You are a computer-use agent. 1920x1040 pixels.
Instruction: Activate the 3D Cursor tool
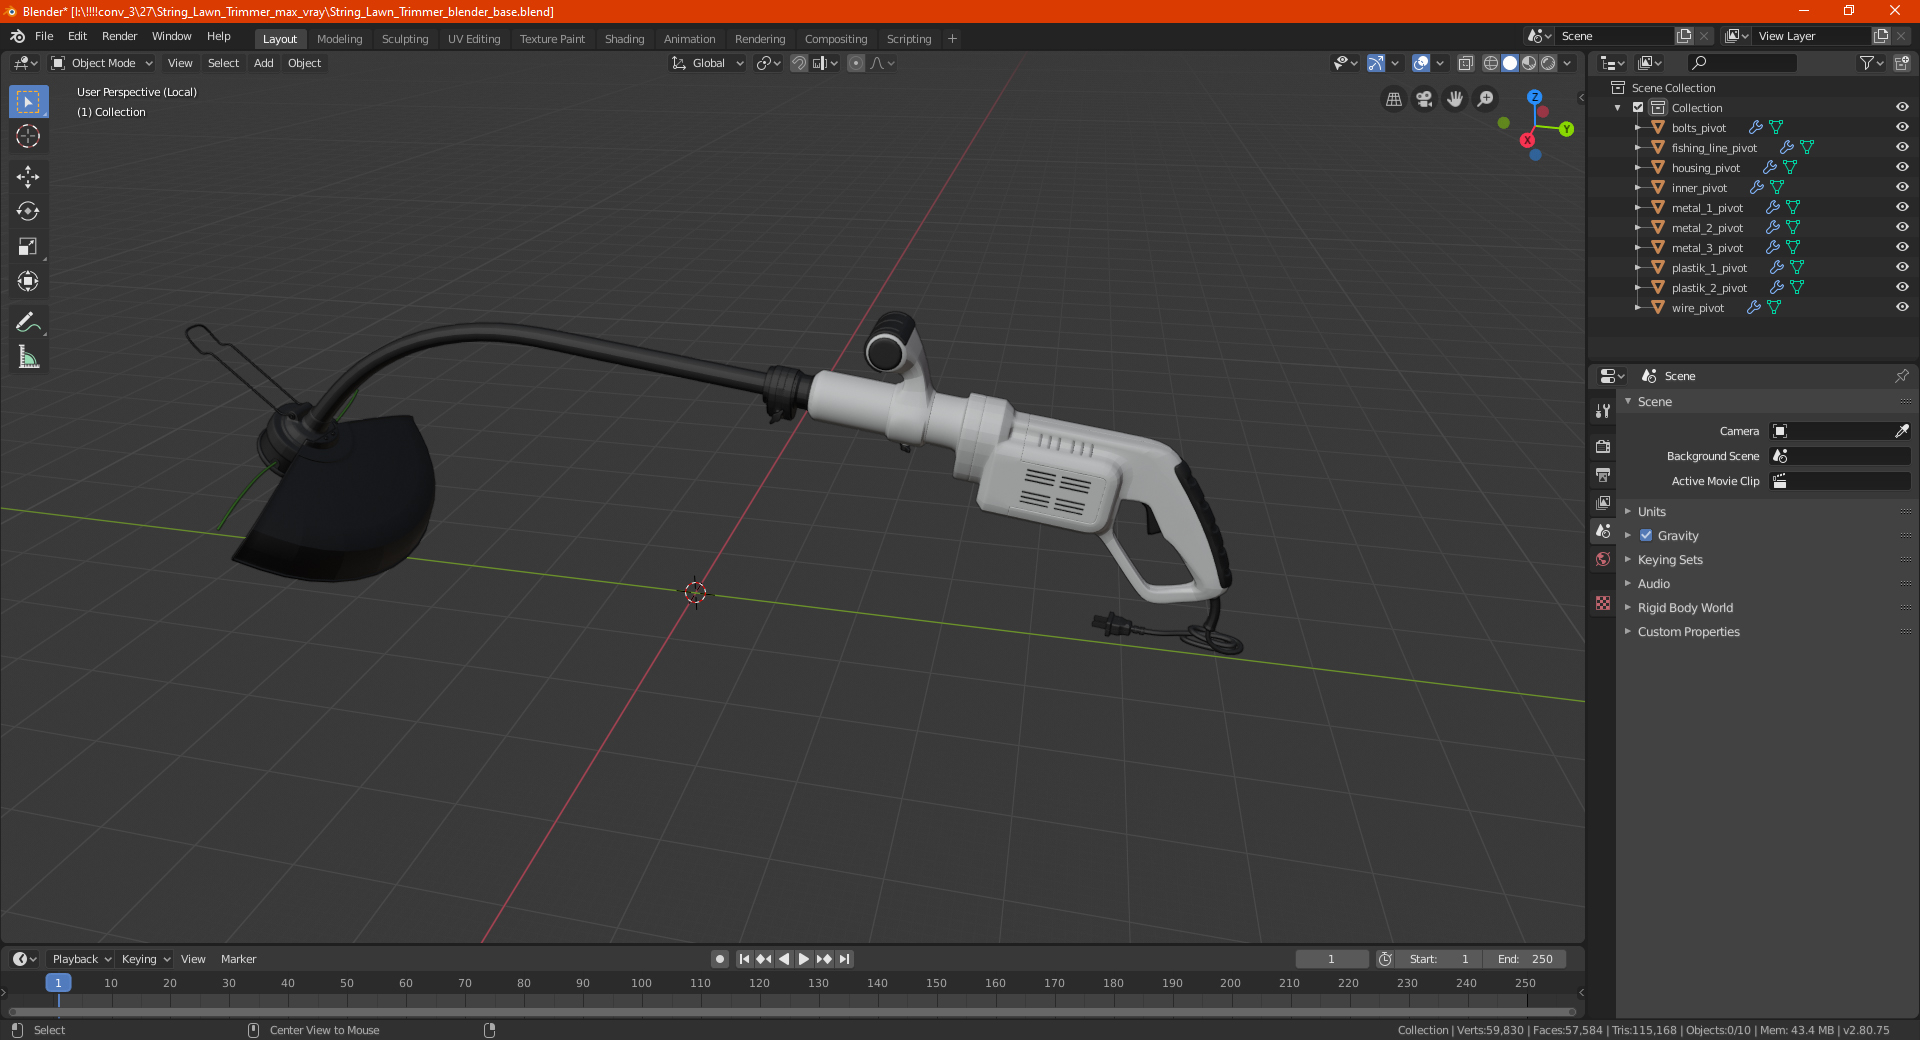coord(28,137)
